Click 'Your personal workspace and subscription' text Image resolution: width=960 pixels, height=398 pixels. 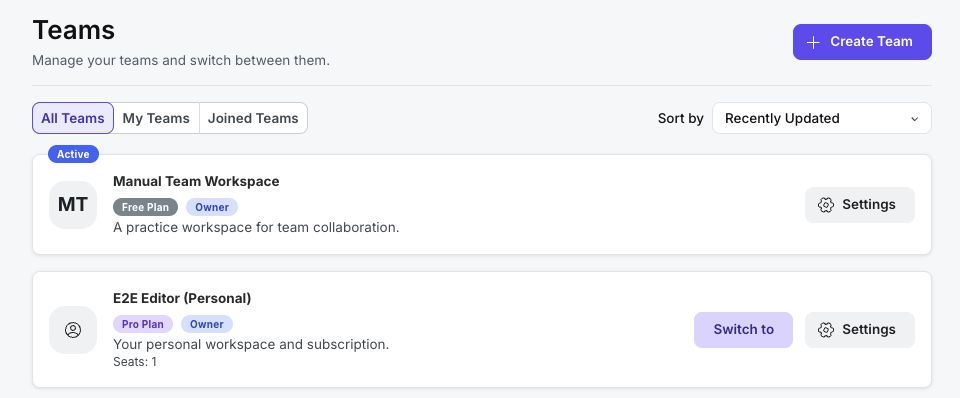[251, 345]
